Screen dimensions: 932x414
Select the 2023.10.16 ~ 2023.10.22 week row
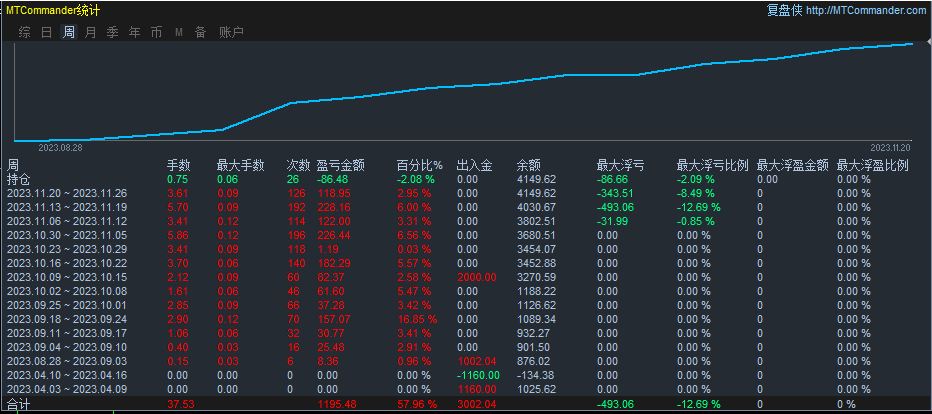(x=466, y=263)
